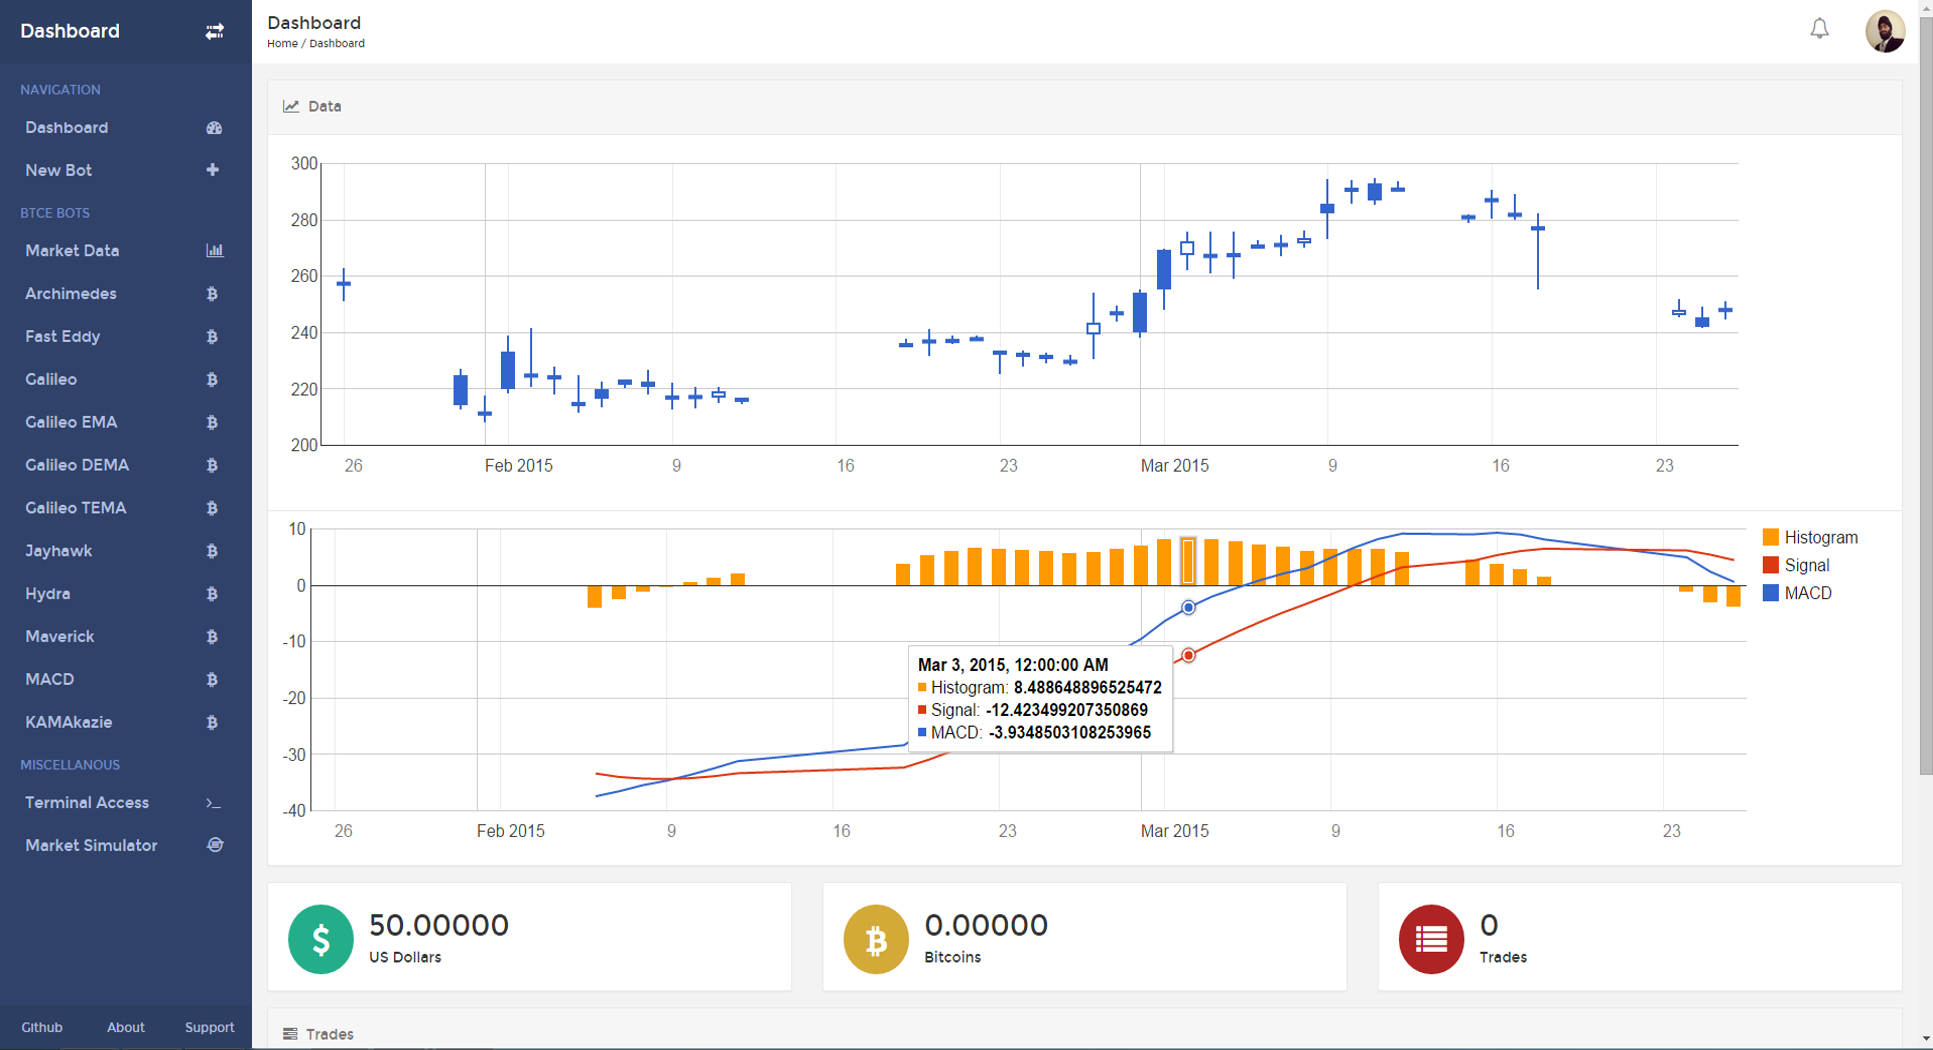Click the scrollbar down arrow
The height and width of the screenshot is (1050, 1933).
[x=1925, y=1039]
